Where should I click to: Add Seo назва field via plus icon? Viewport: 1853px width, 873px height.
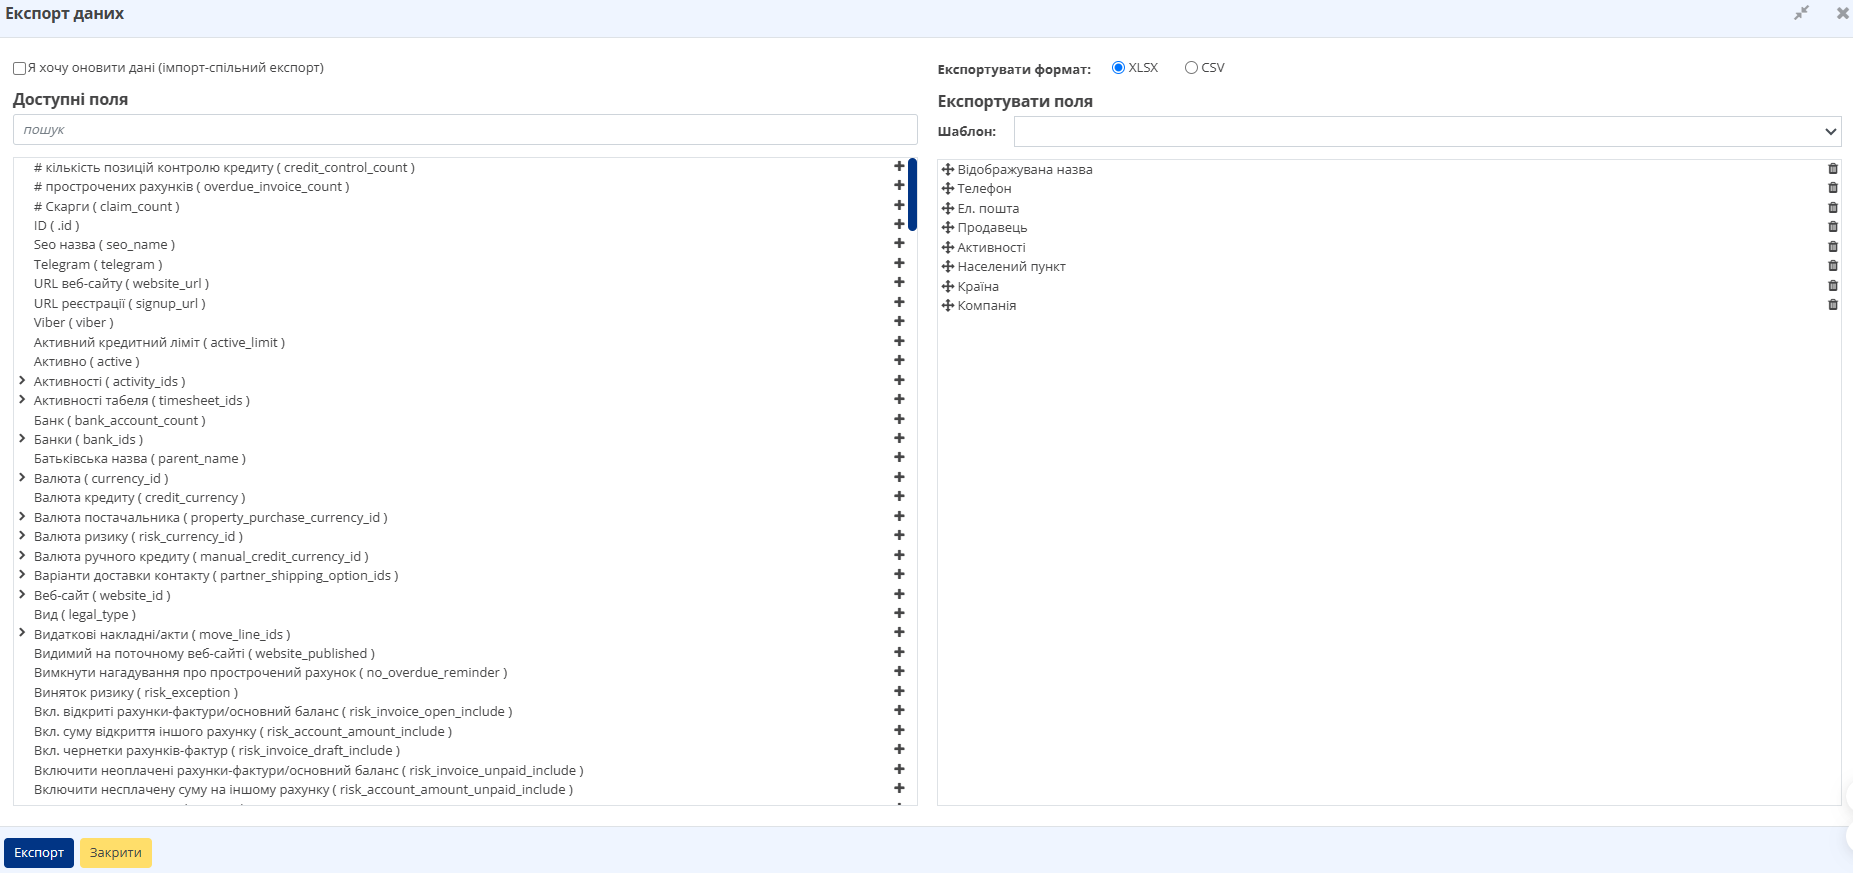coord(899,244)
